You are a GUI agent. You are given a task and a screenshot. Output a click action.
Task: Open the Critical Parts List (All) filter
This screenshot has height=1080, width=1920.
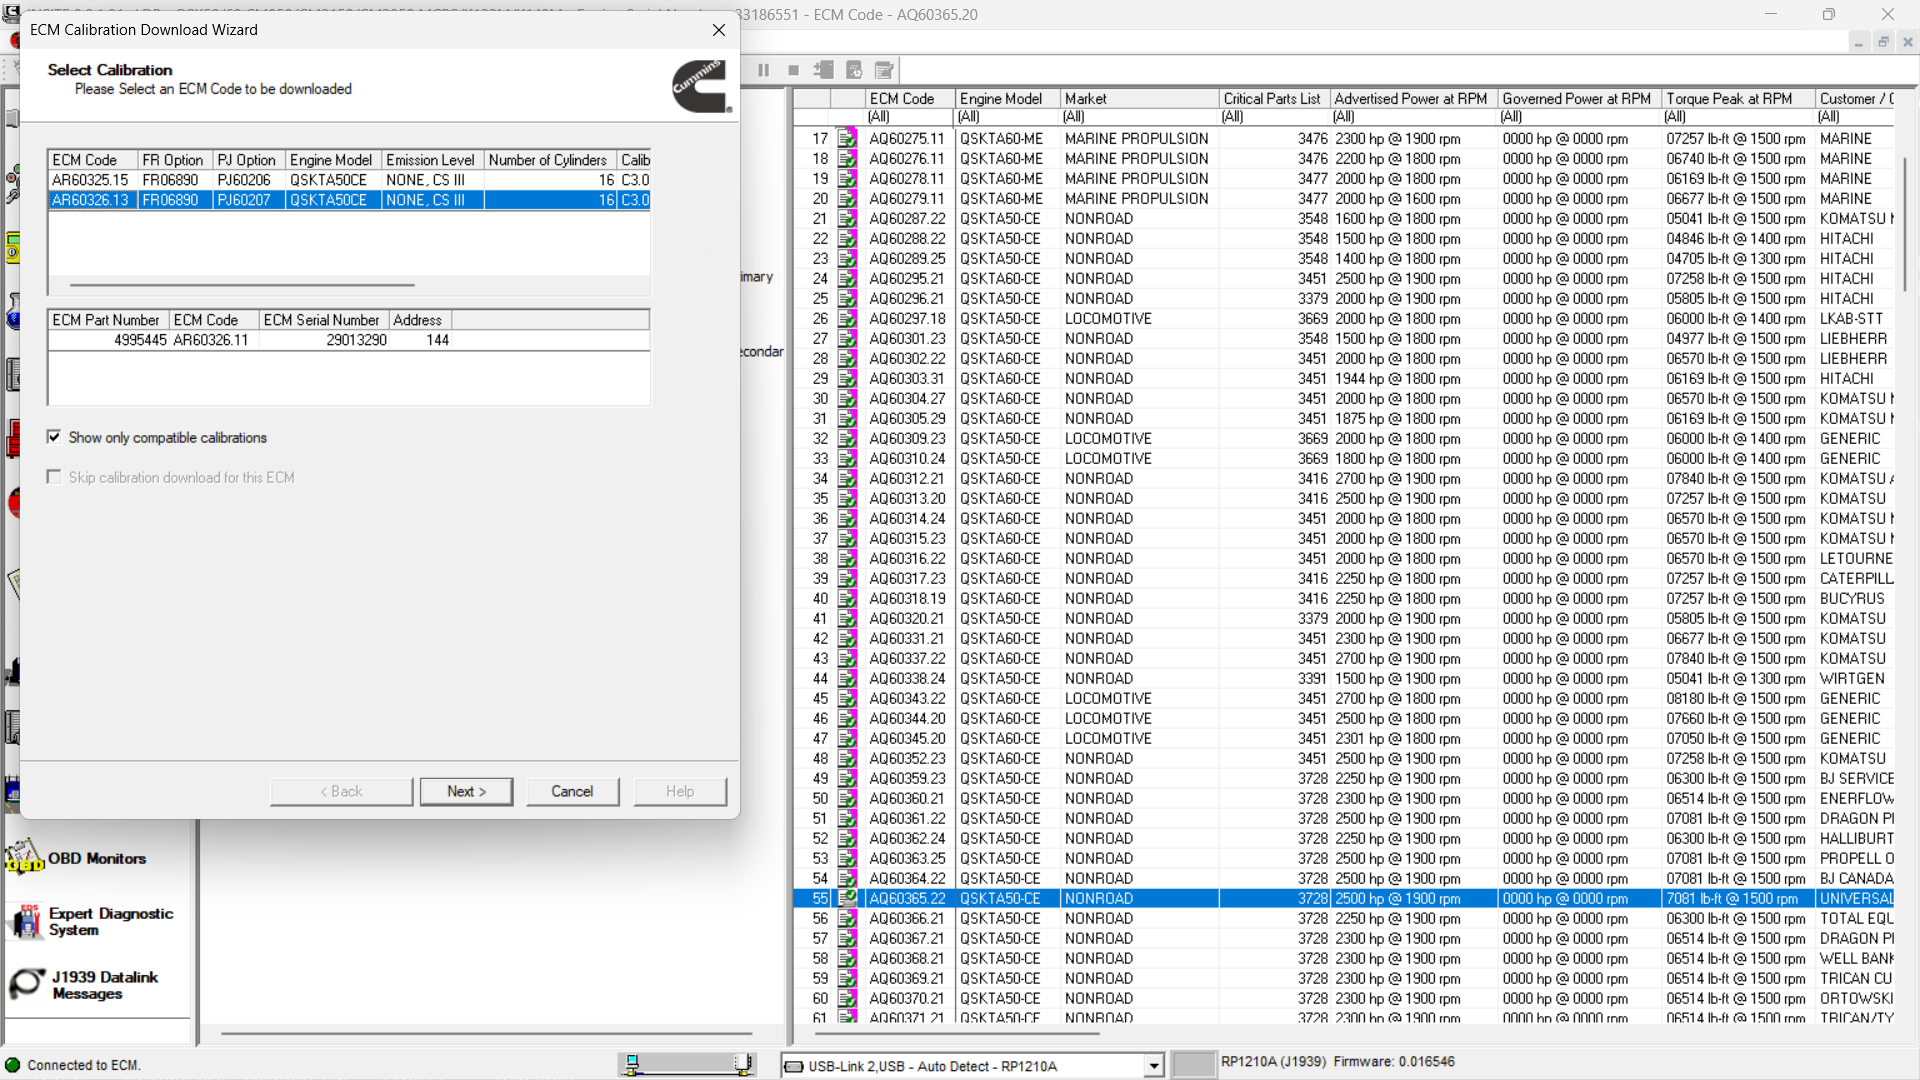pyautogui.click(x=1274, y=117)
